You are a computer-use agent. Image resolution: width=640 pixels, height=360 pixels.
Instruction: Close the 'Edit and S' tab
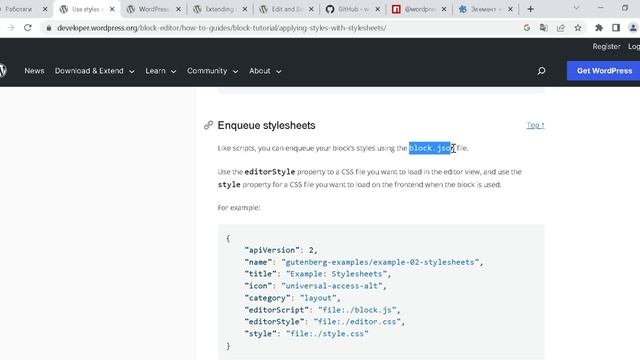point(311,9)
